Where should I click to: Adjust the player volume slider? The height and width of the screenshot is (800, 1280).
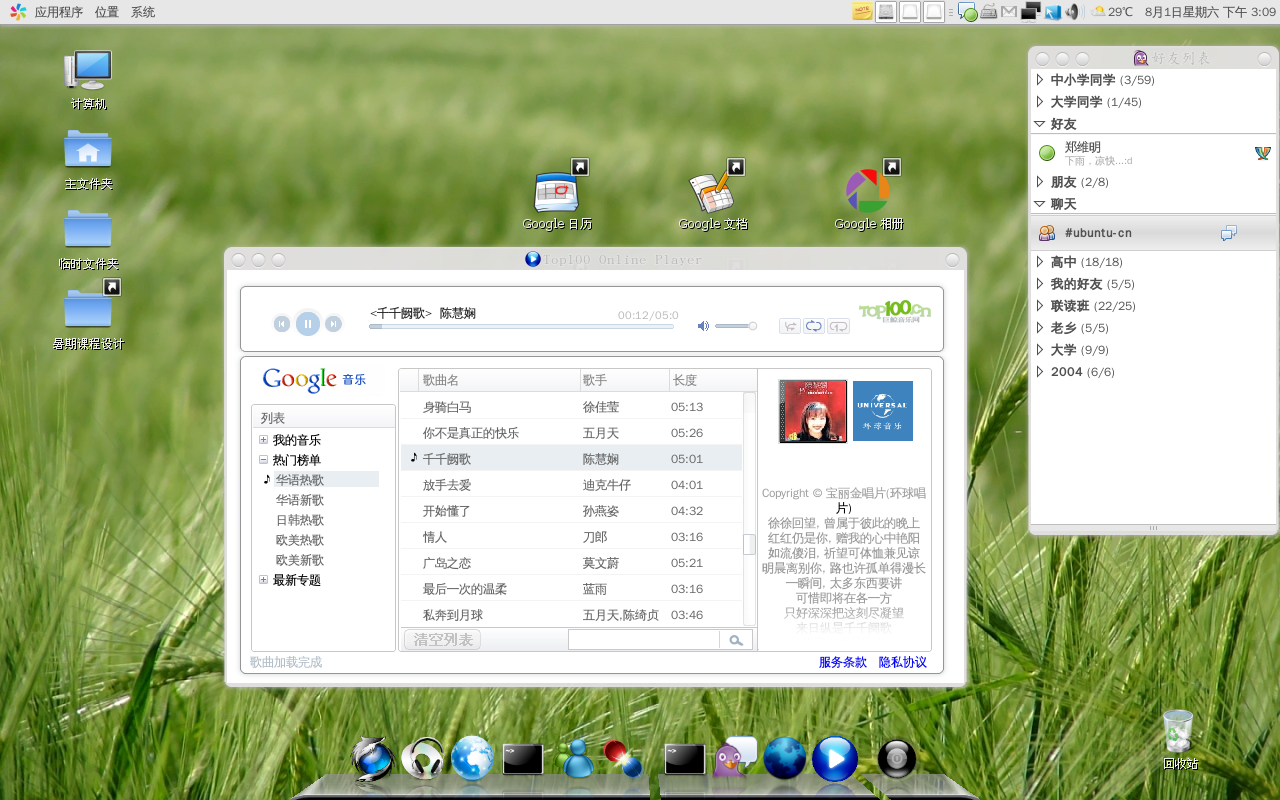[x=736, y=326]
